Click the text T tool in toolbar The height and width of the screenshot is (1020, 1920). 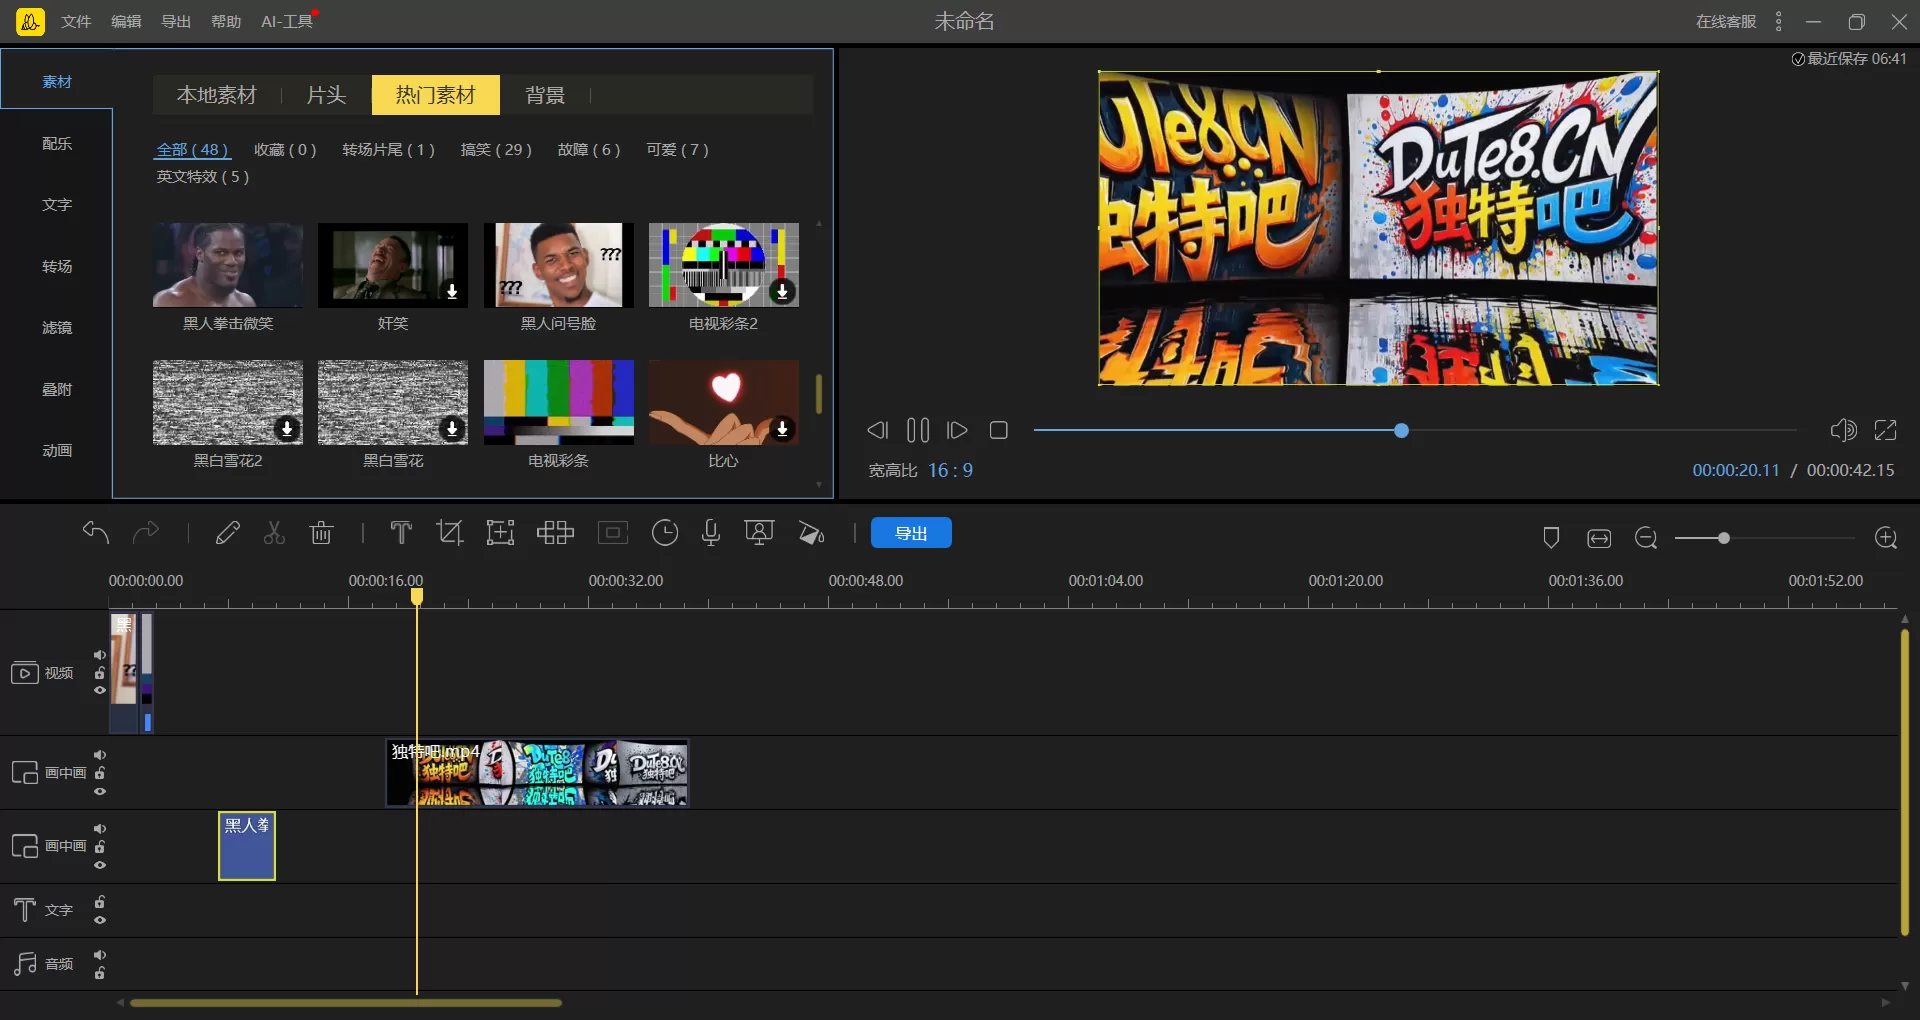point(401,533)
